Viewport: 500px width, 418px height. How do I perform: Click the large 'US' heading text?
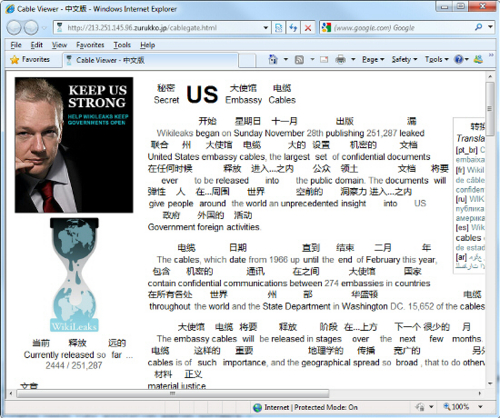click(202, 94)
